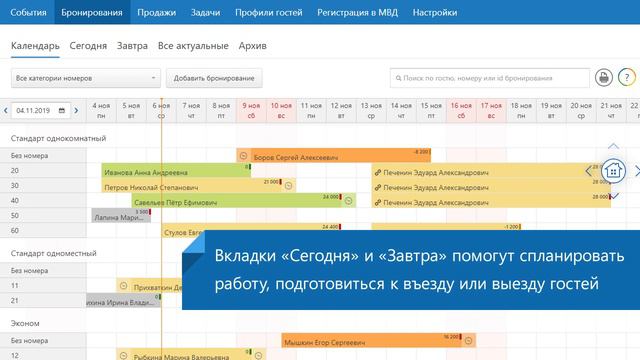Screen dimensions: 640x360
Task: Click the Стандарт однокомнатный category heading
Action: pyautogui.click(x=58, y=138)
